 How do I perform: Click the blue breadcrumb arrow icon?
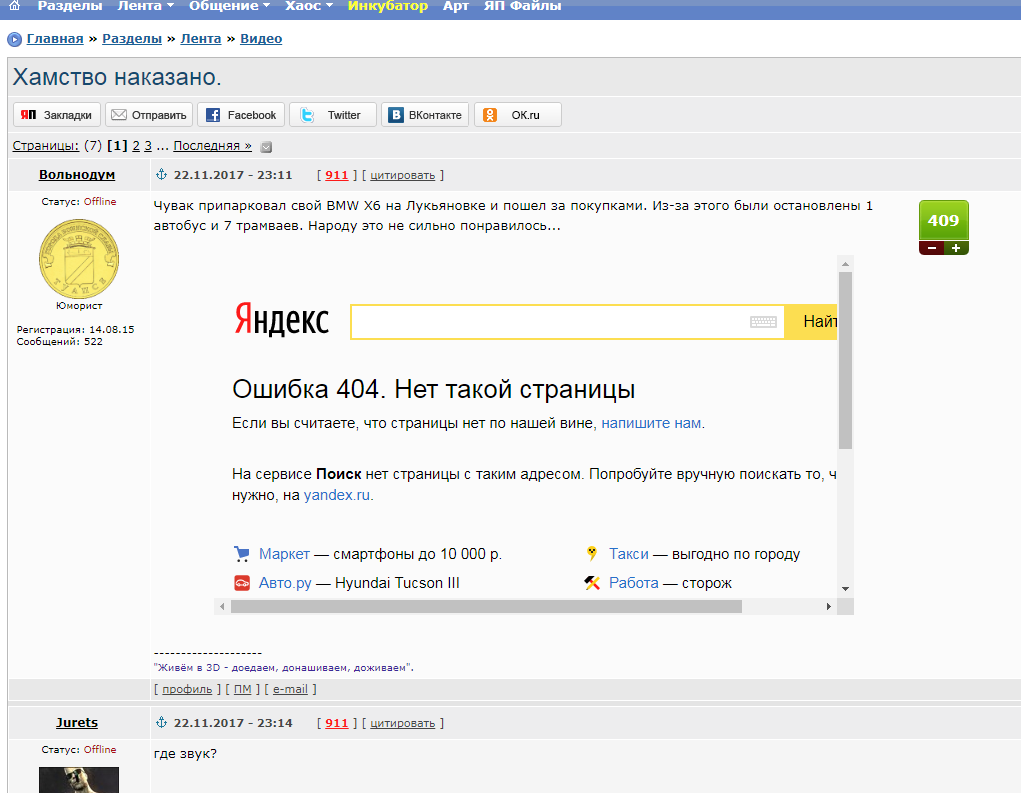(14, 40)
